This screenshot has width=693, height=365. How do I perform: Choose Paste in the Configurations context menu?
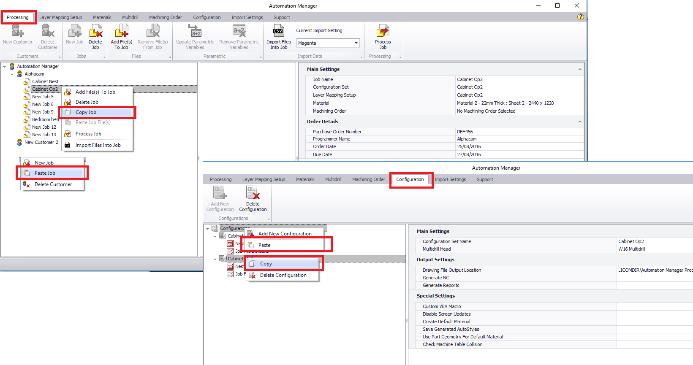tap(286, 244)
